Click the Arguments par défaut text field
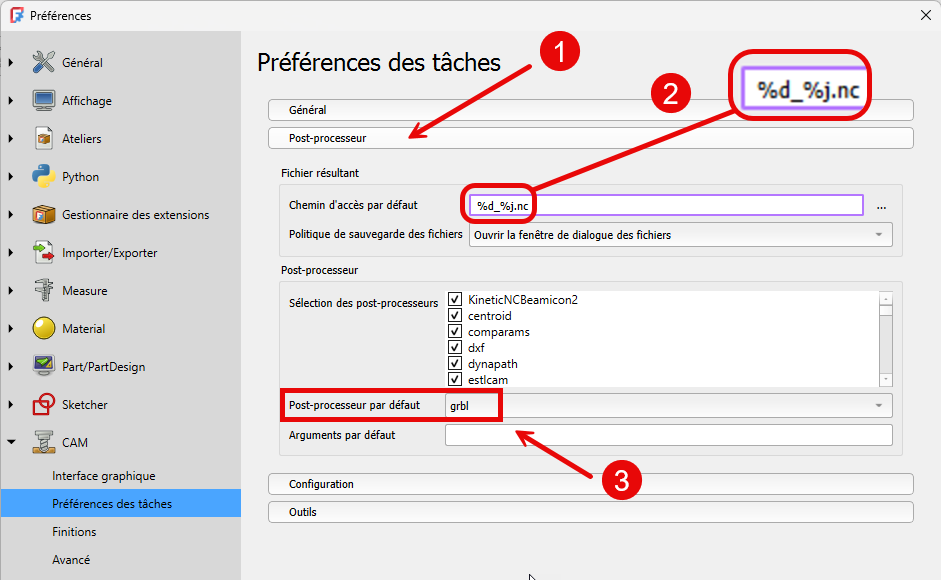The width and height of the screenshot is (941, 580). [668, 435]
